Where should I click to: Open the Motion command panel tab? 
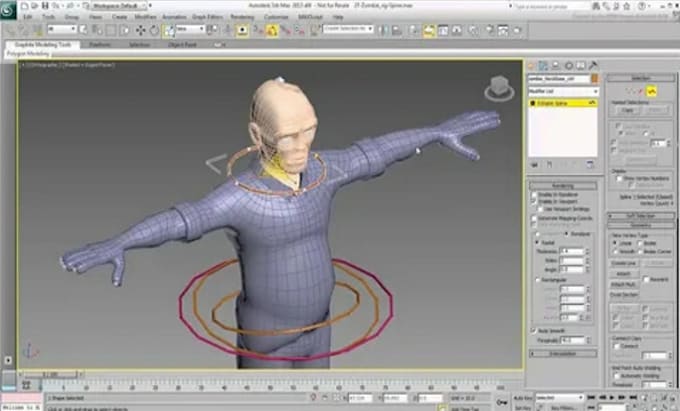coord(568,65)
